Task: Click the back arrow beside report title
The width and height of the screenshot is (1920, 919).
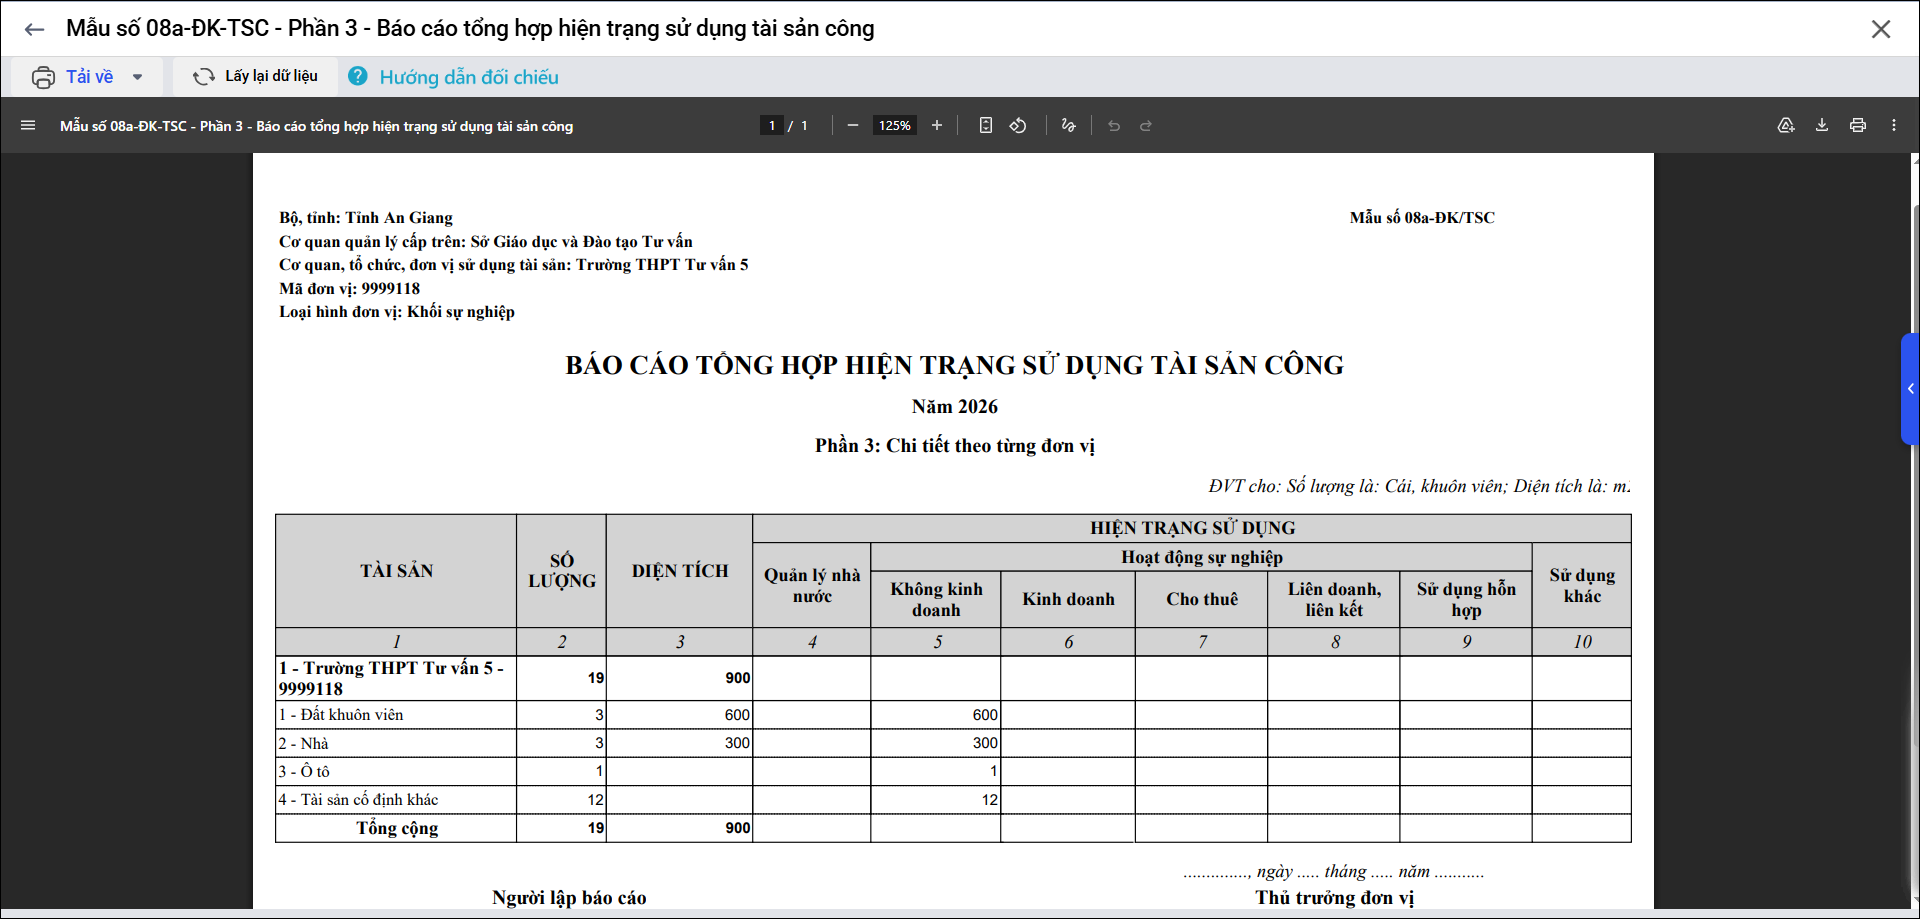Action: (x=34, y=29)
